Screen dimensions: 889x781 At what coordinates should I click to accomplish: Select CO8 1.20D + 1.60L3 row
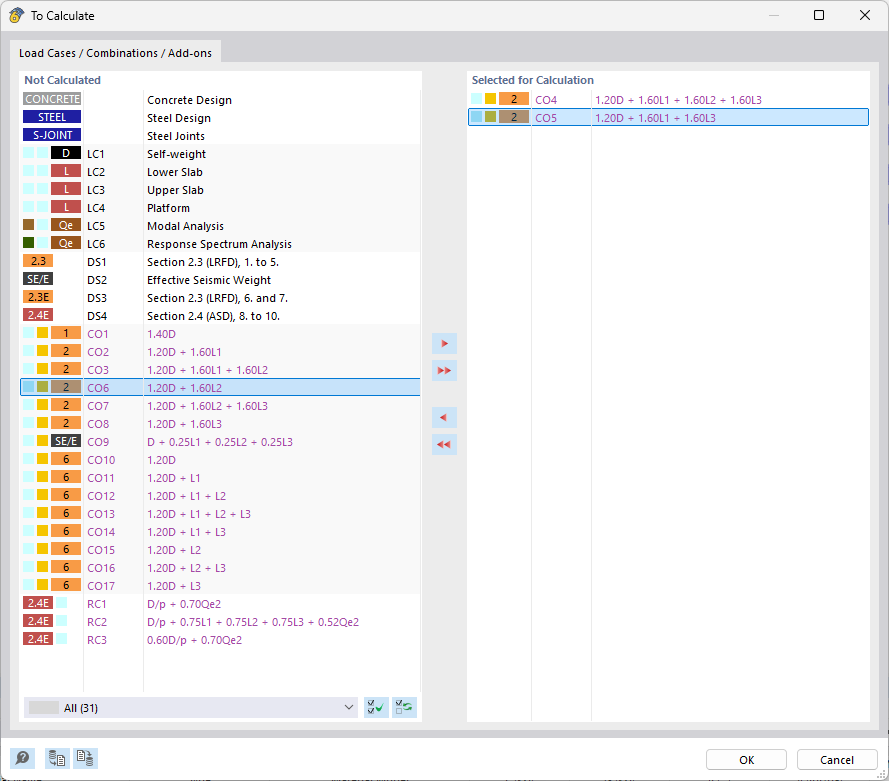[x=221, y=424]
